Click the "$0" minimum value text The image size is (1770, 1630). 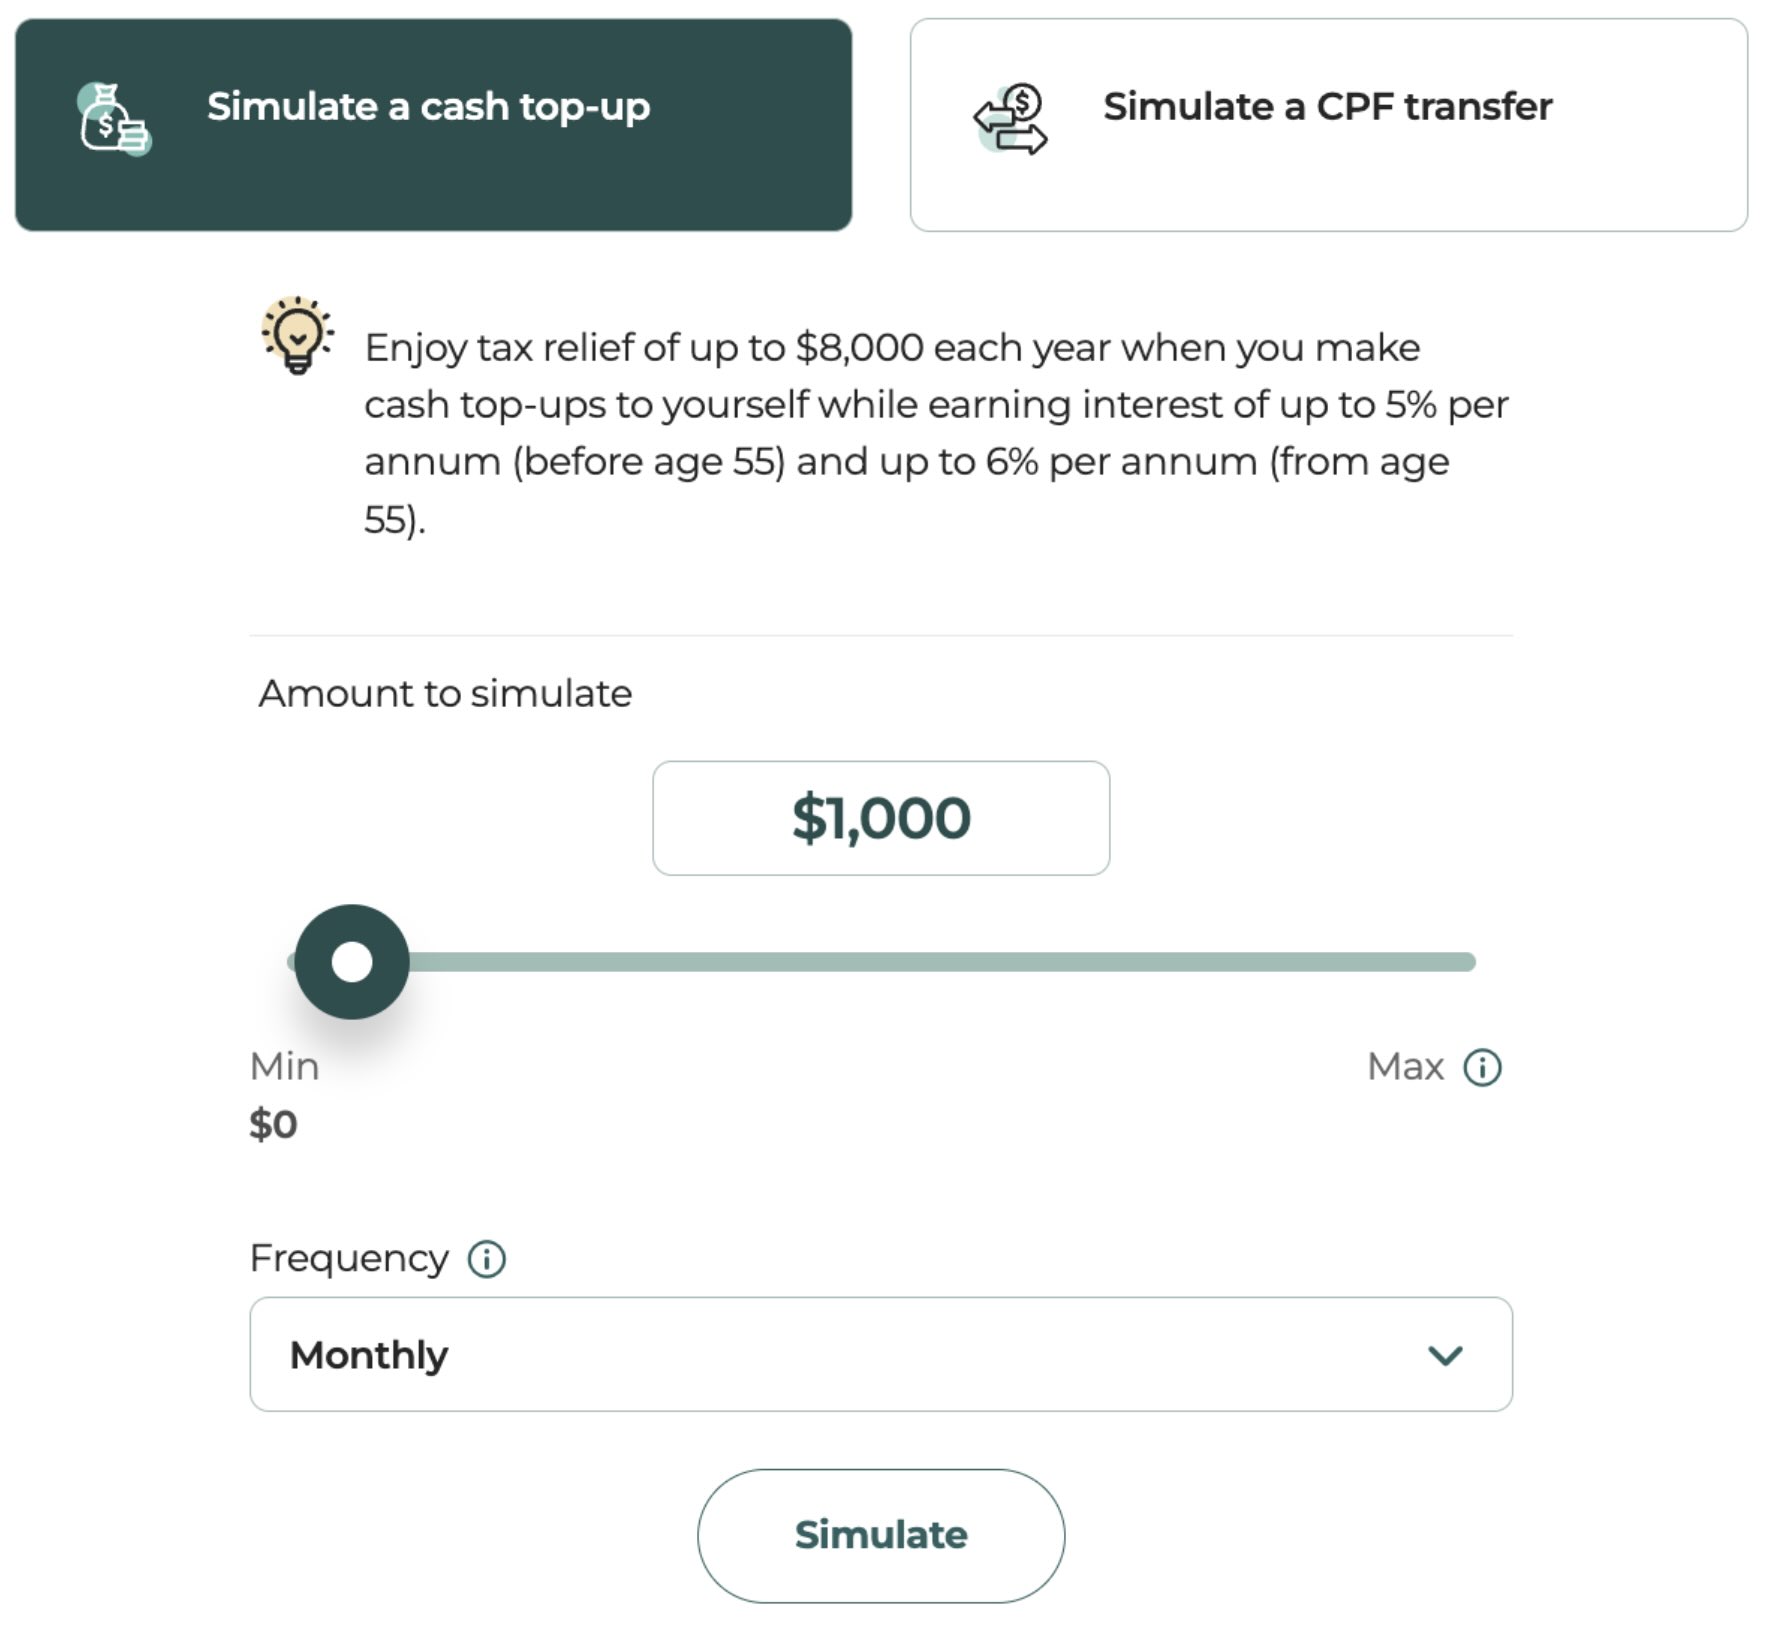pyautogui.click(x=273, y=1124)
